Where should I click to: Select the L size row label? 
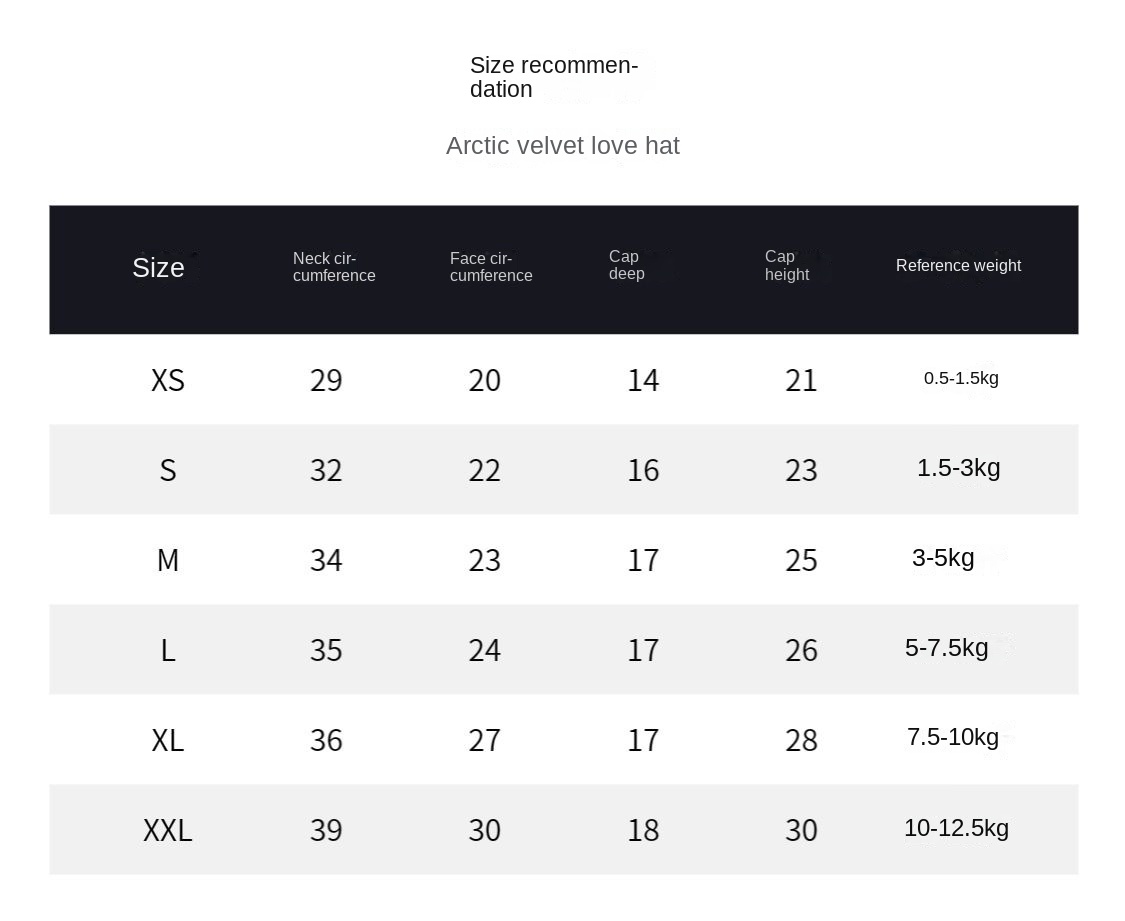click(x=167, y=651)
